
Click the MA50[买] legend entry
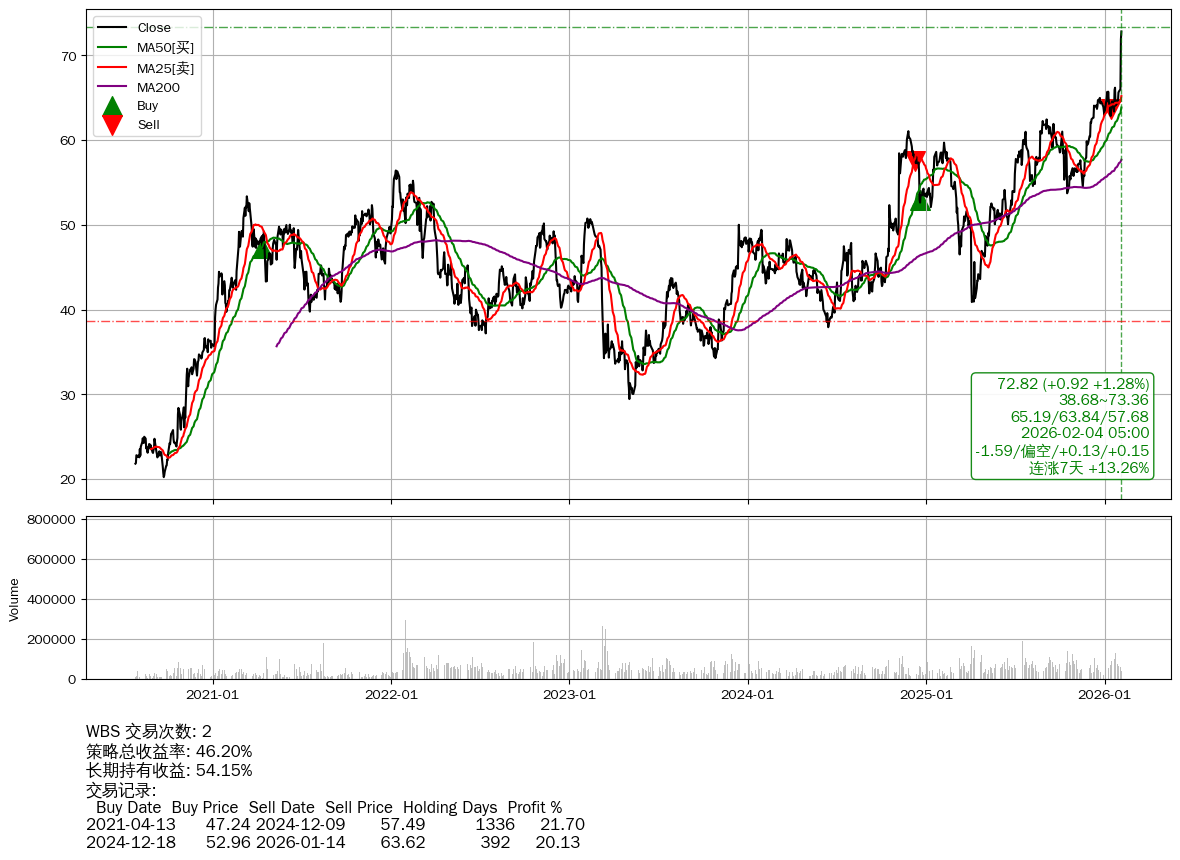165,48
